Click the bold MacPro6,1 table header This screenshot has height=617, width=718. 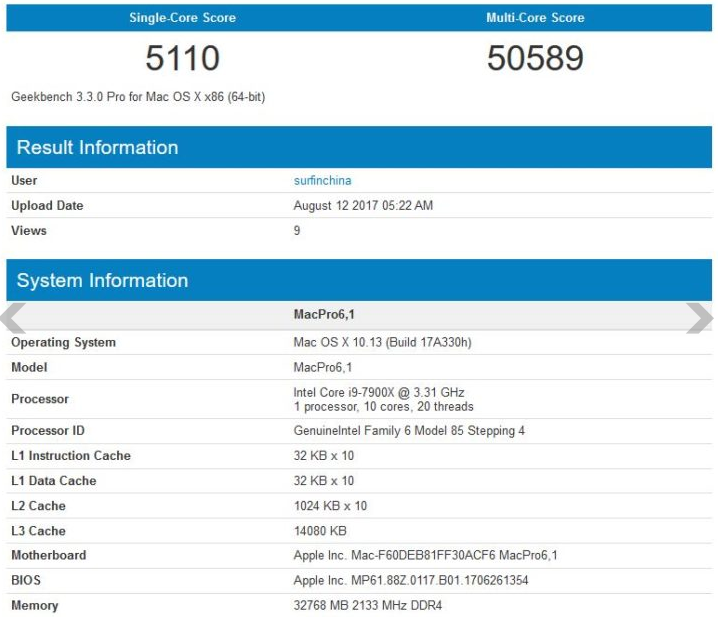point(324,314)
